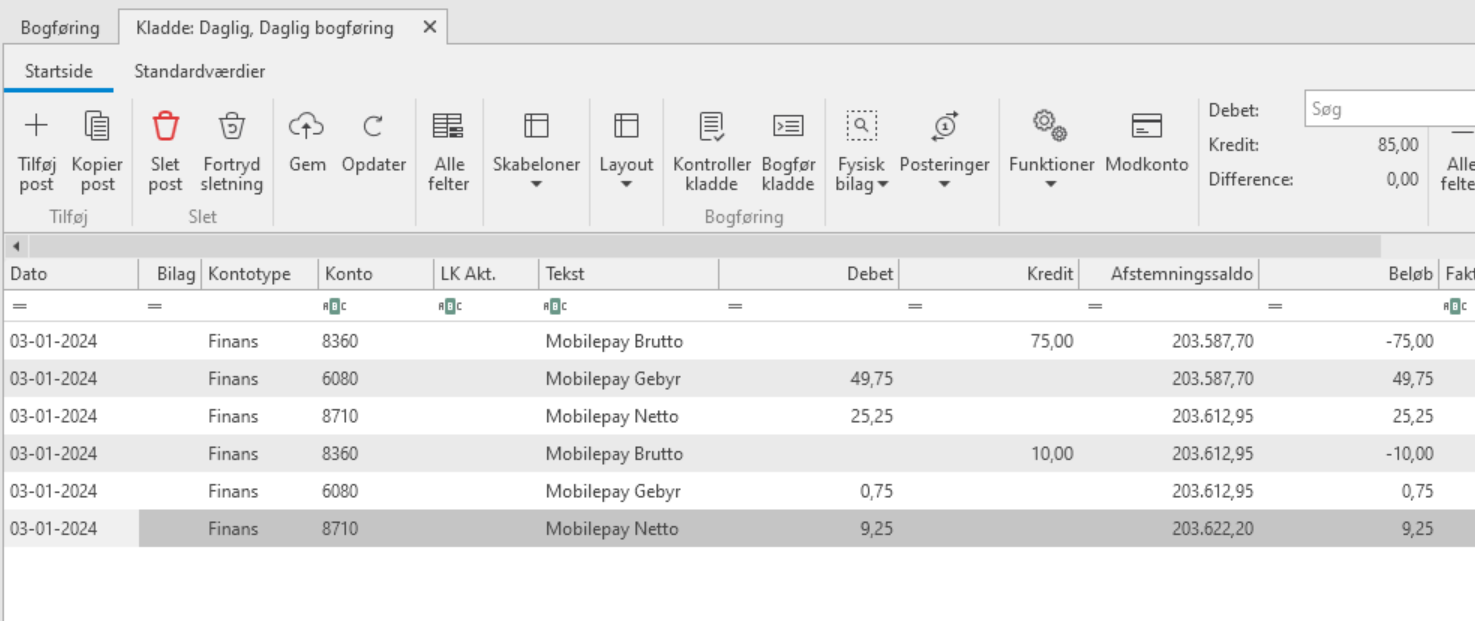This screenshot has width=1475, height=621.
Task: Sort by the Tekst column header
Action: point(628,273)
